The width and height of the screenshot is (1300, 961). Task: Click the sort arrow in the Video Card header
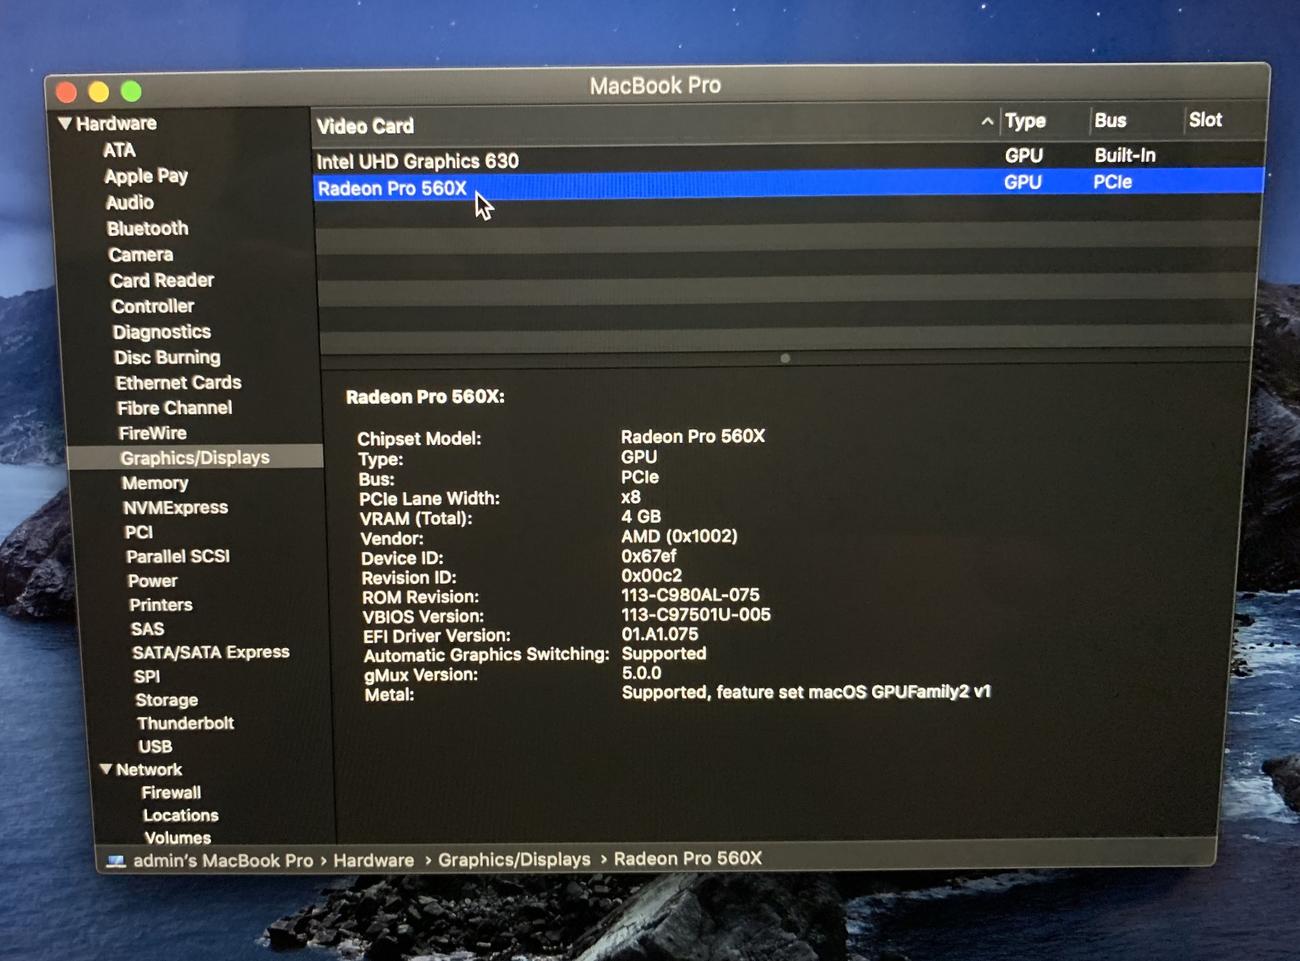987,121
